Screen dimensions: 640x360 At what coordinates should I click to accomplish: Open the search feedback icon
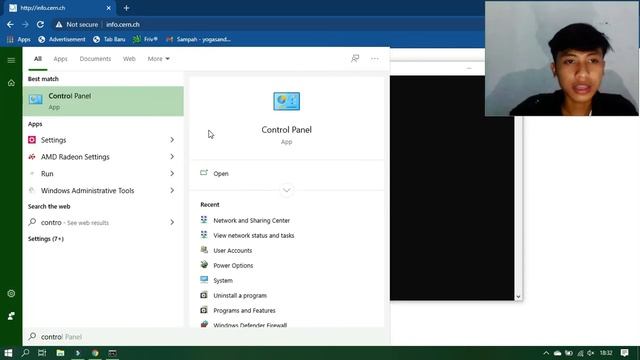(355, 59)
